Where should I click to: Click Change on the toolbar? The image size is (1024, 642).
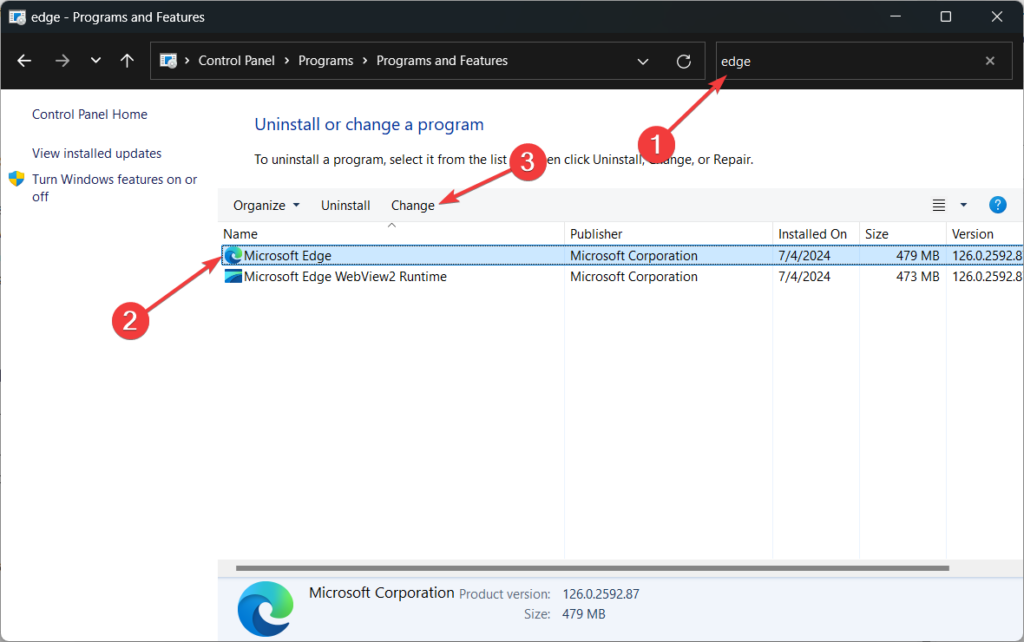413,205
